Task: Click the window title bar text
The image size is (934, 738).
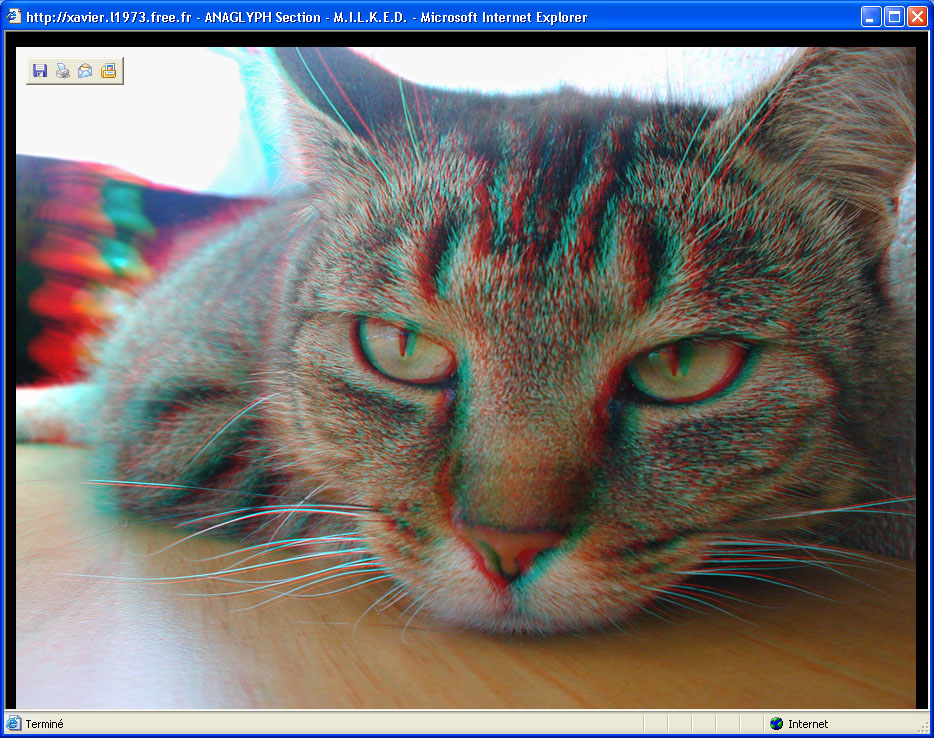Action: coord(307,17)
